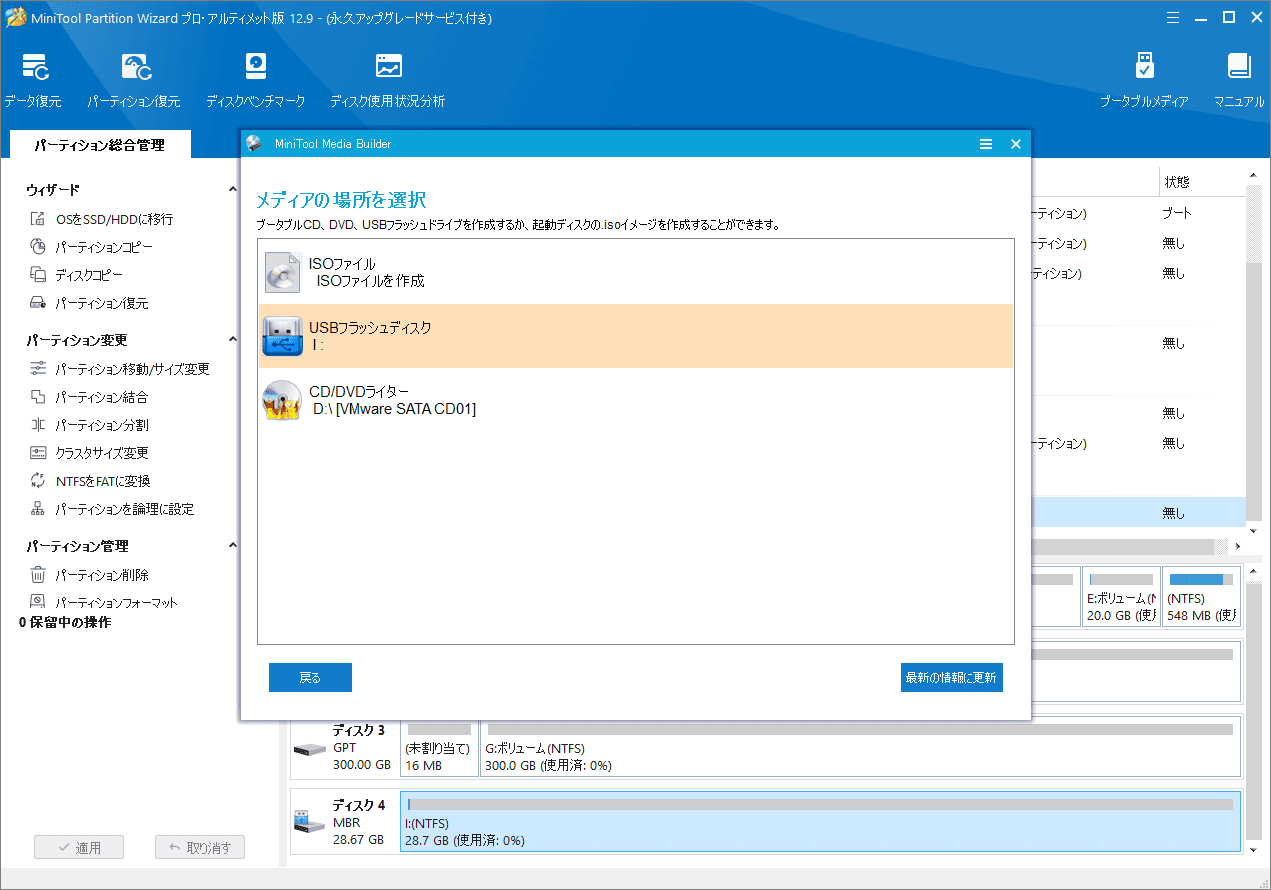
Task: Collapse the パーティション管理 section
Action: coord(233,546)
